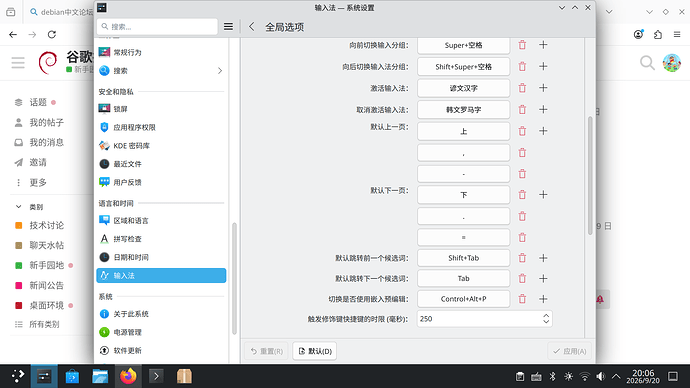
Task: Delete the 下 key for 默认下一页
Action: [x=522, y=194]
